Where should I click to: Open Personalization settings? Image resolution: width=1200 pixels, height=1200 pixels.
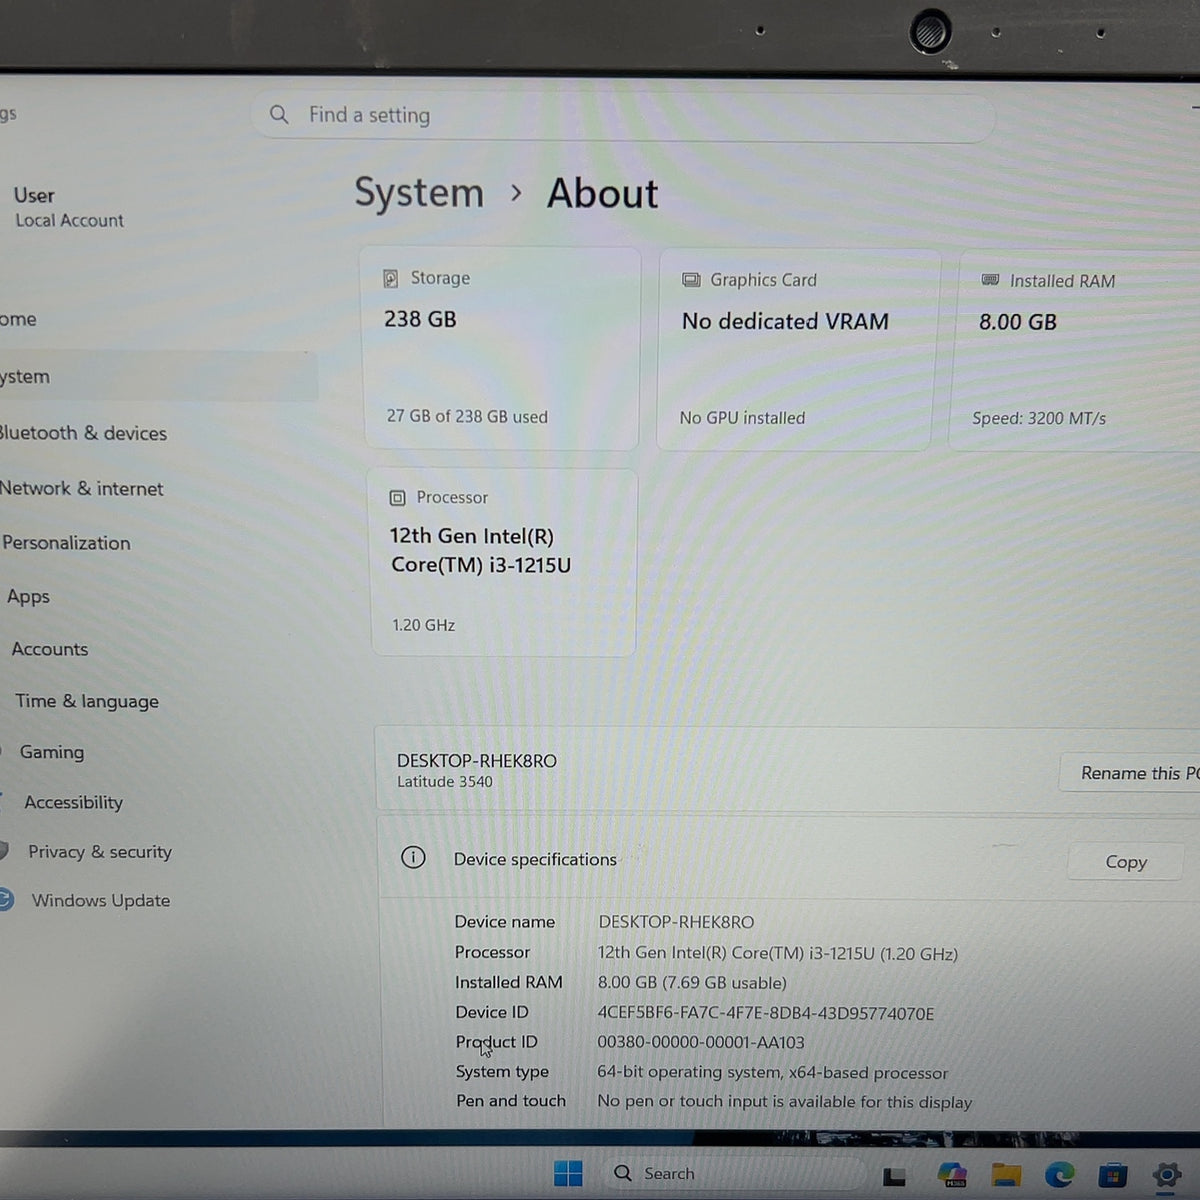coord(66,543)
